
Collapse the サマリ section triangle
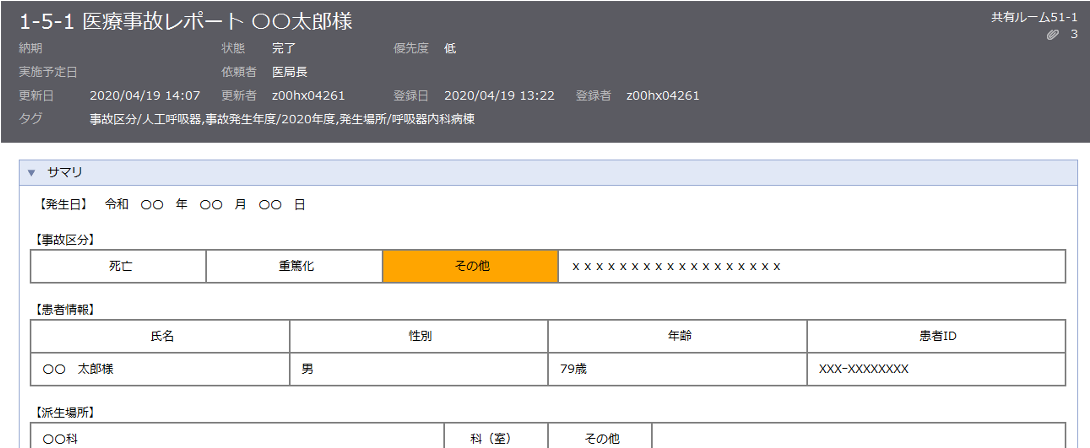pyautogui.click(x=32, y=173)
